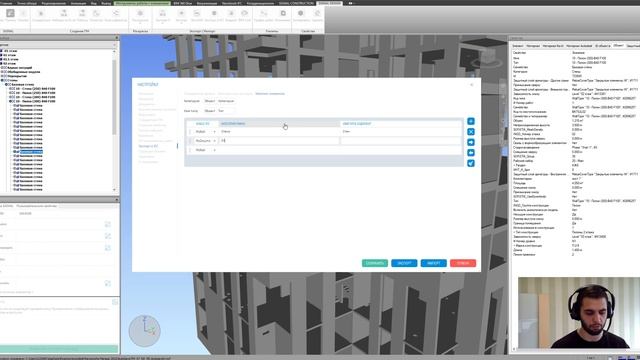Click the round view compass in the 3D viewport
Screen dimensions: 640x360
click(144, 331)
